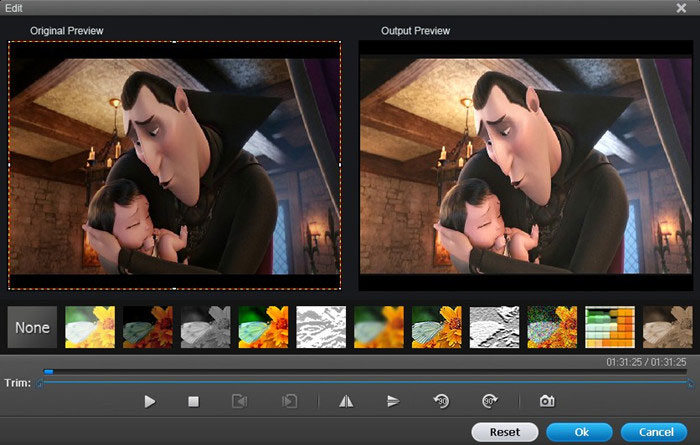This screenshot has width=700, height=445.
Task: Set trim end point icon
Action: [289, 401]
